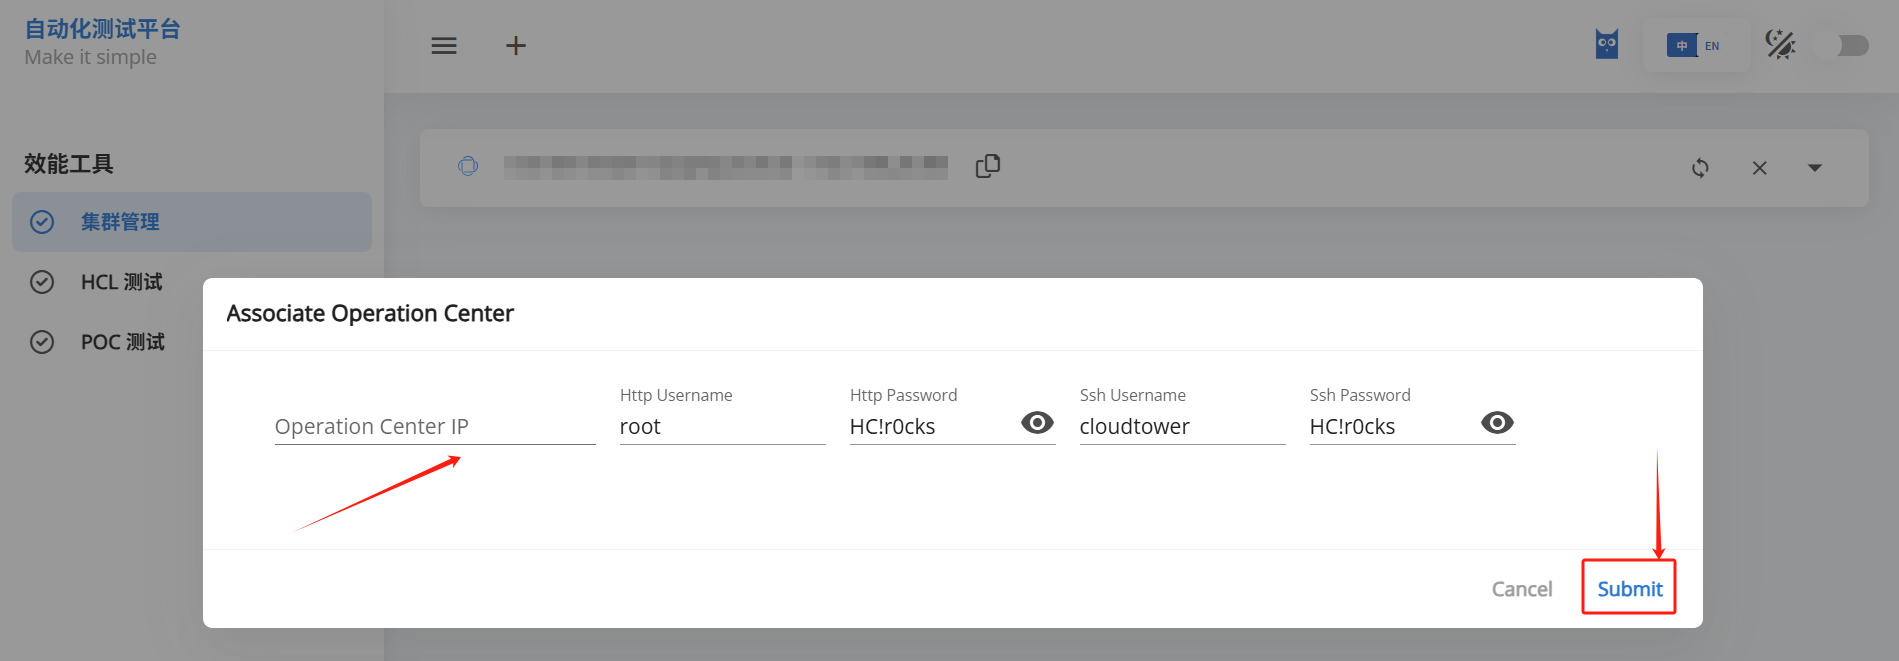
Task: Expand the cluster card dropdown arrow
Action: (1815, 168)
